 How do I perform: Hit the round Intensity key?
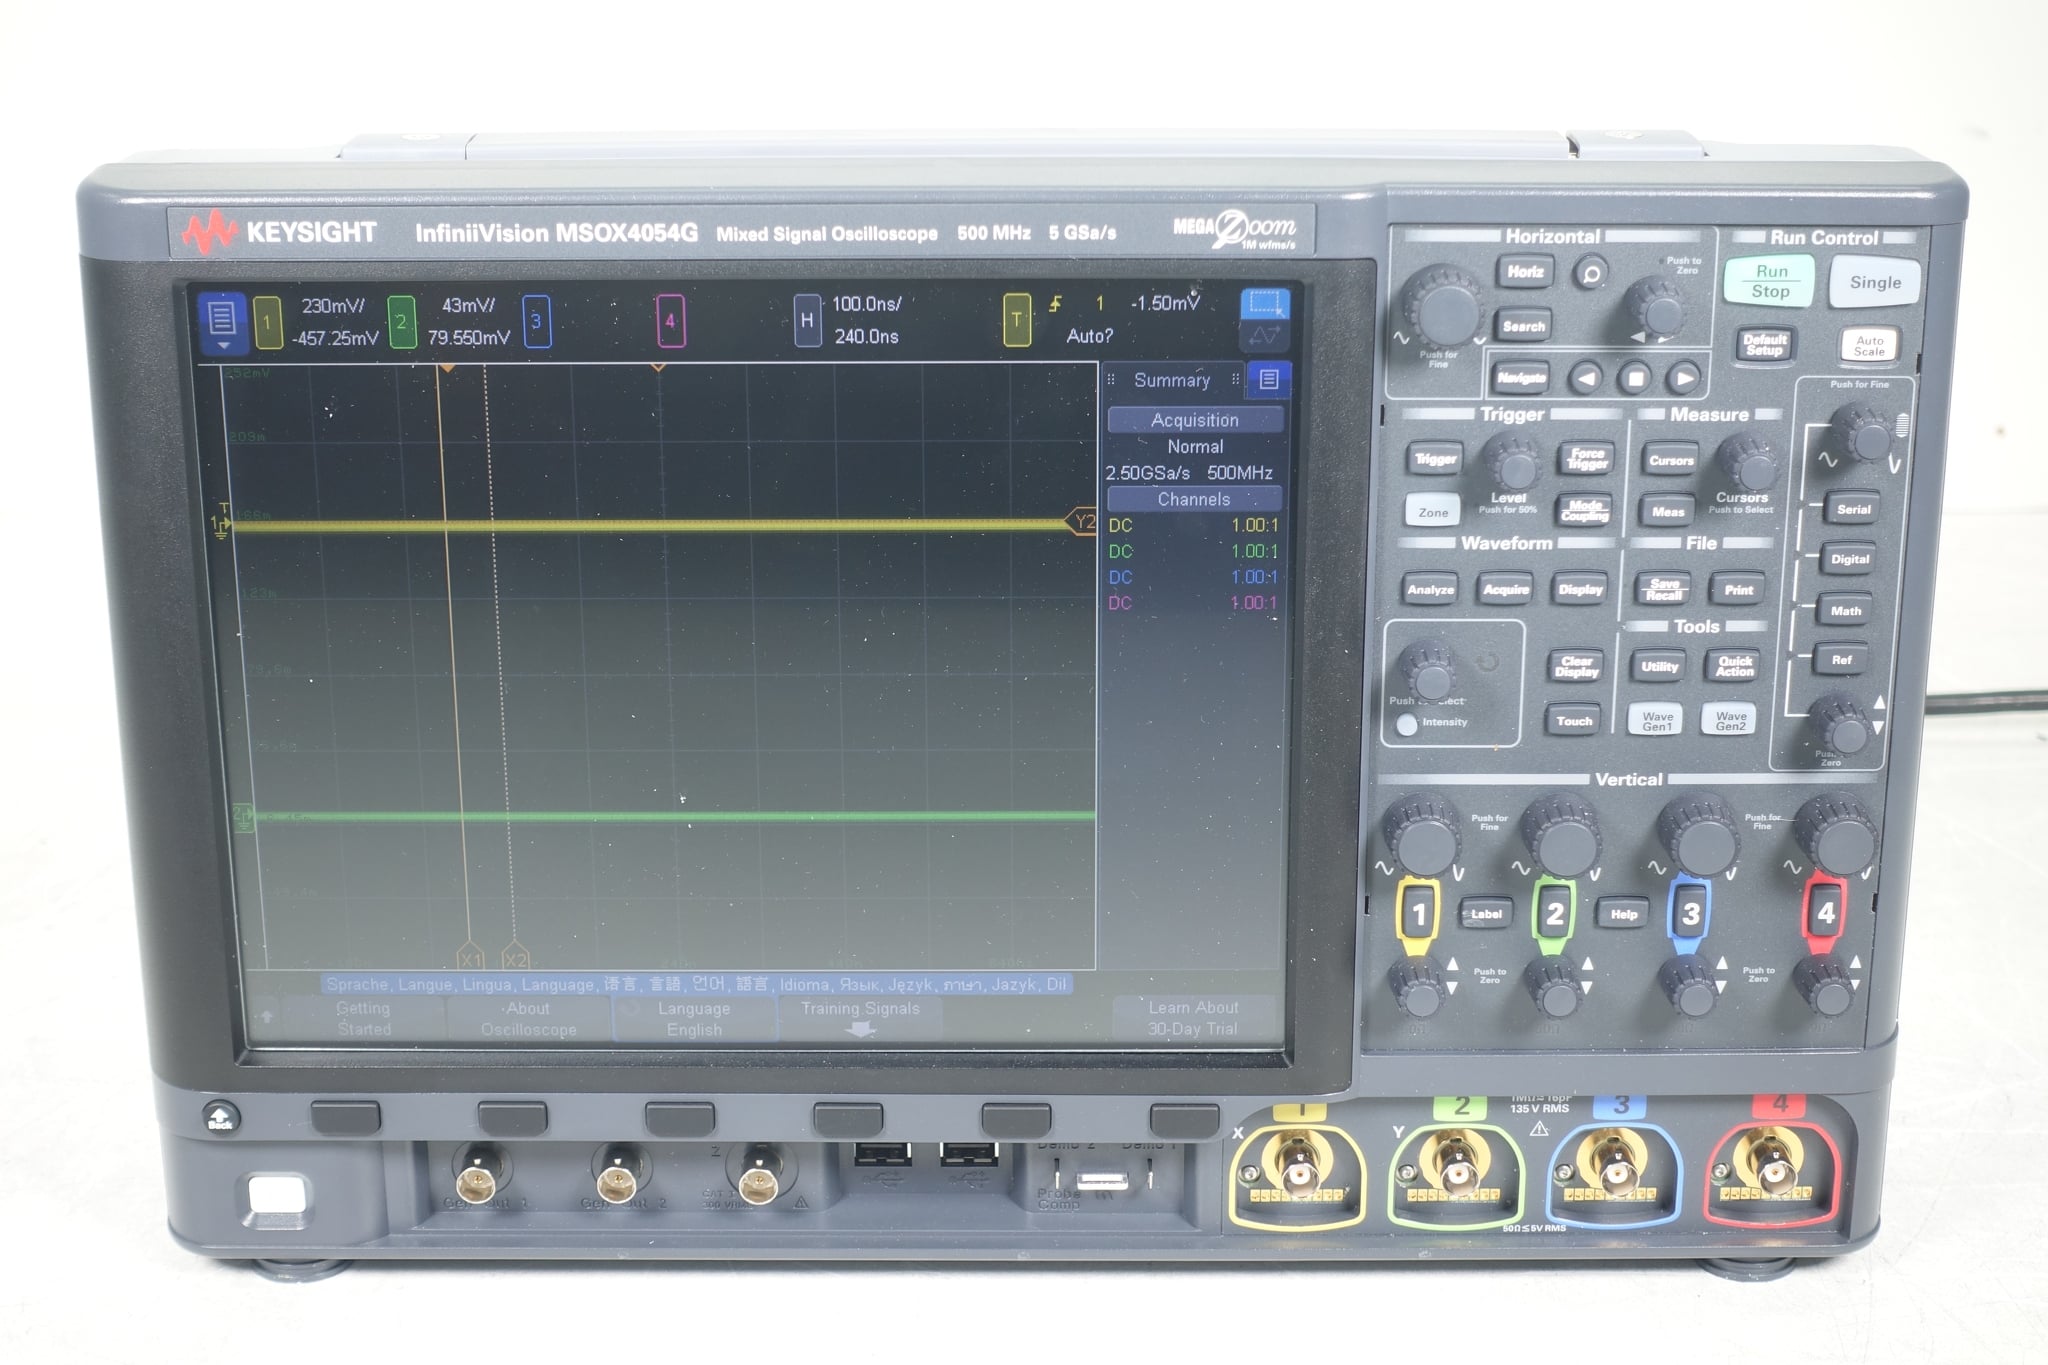tap(1406, 724)
